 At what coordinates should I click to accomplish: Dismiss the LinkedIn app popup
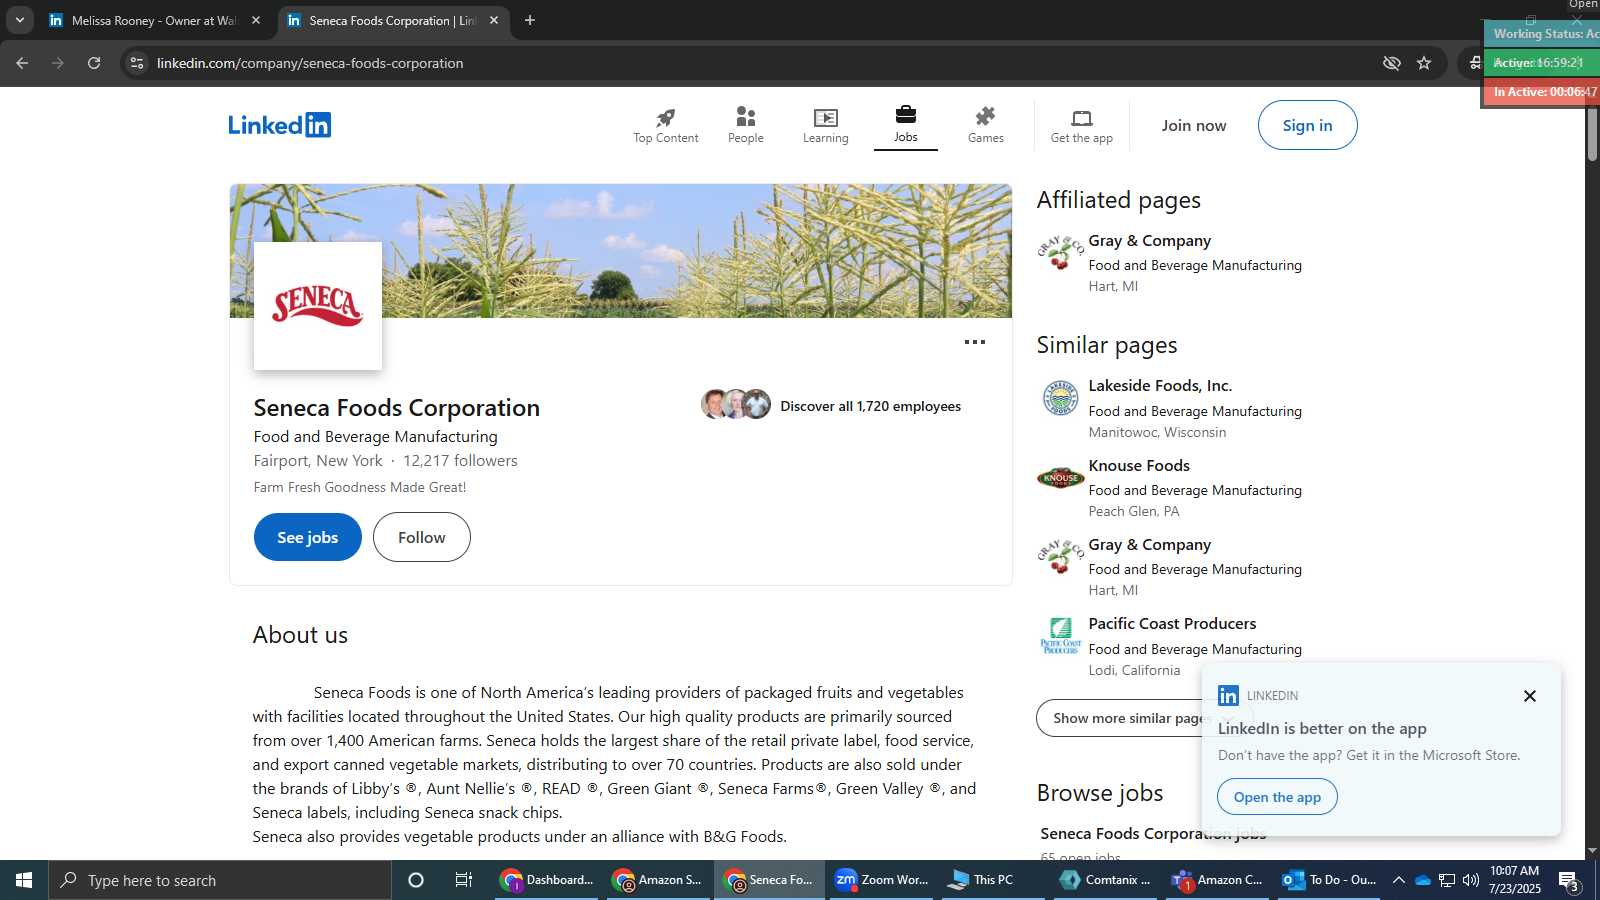click(x=1529, y=696)
